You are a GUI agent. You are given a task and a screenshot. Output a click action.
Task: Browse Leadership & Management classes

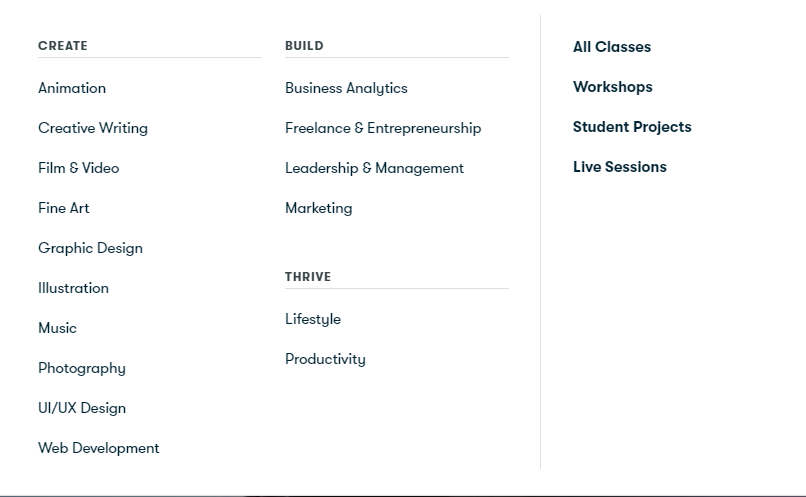374,168
